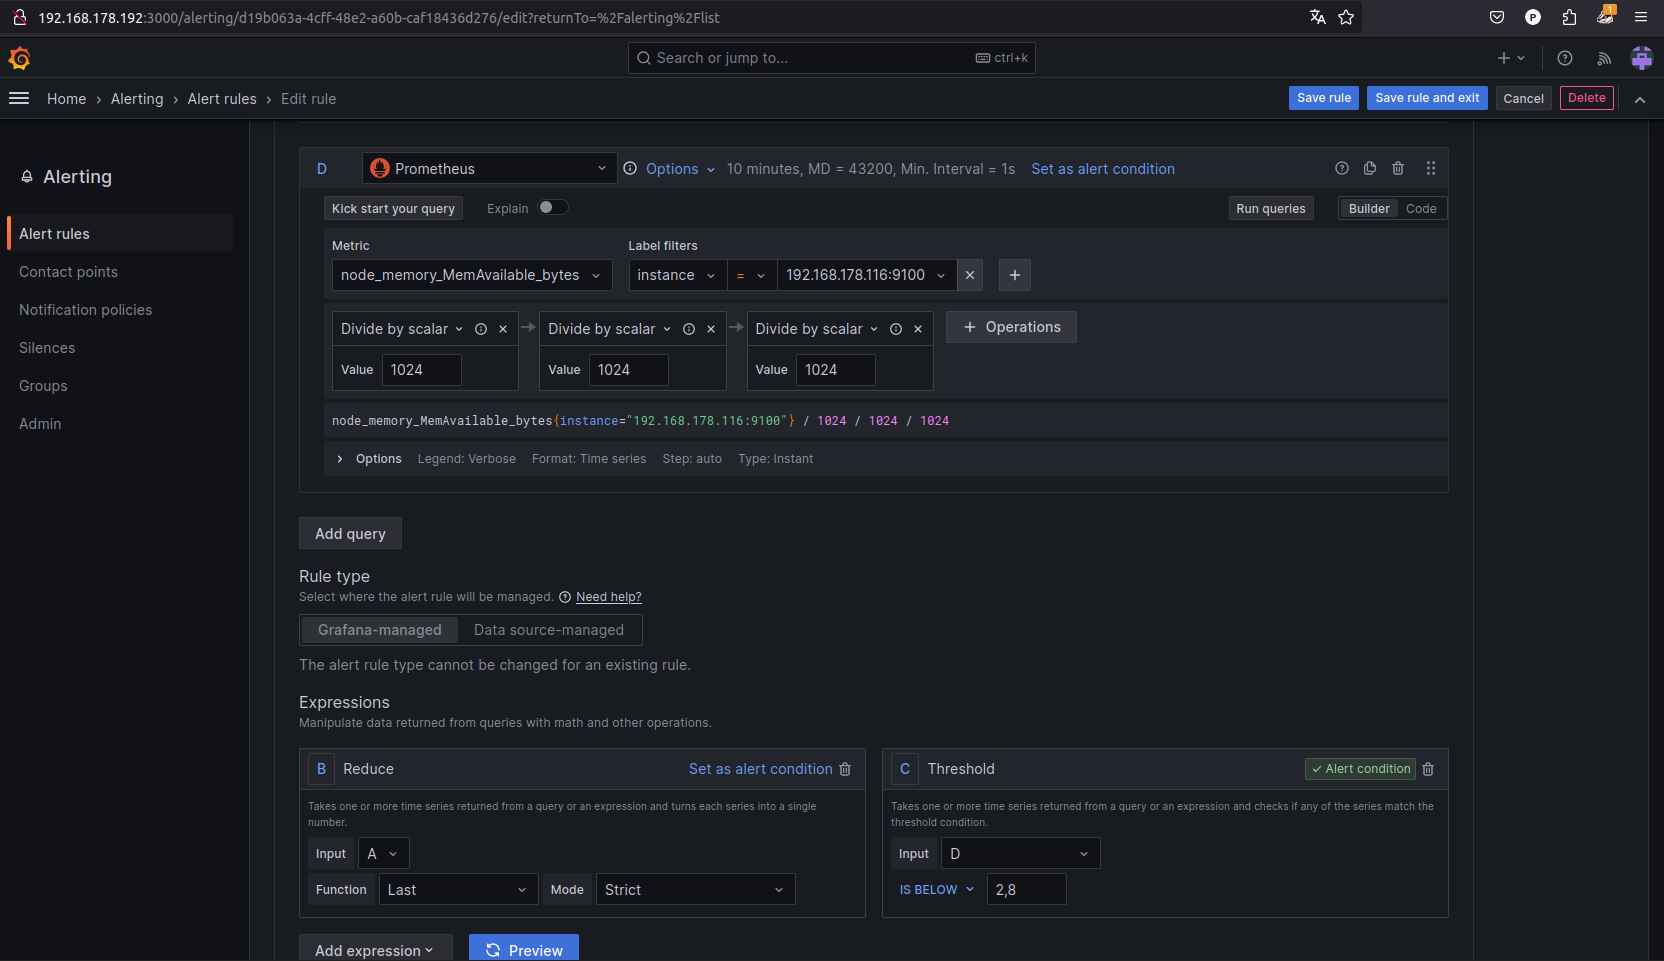Open the hamburger navigation menu
The image size is (1664, 961).
[19, 98]
